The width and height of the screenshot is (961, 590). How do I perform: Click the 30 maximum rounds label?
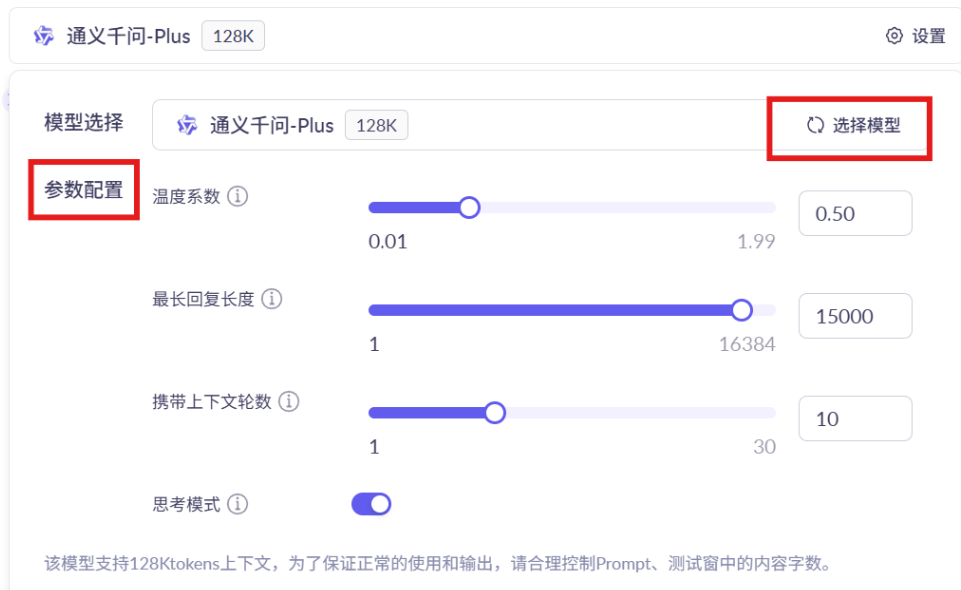coord(764,447)
